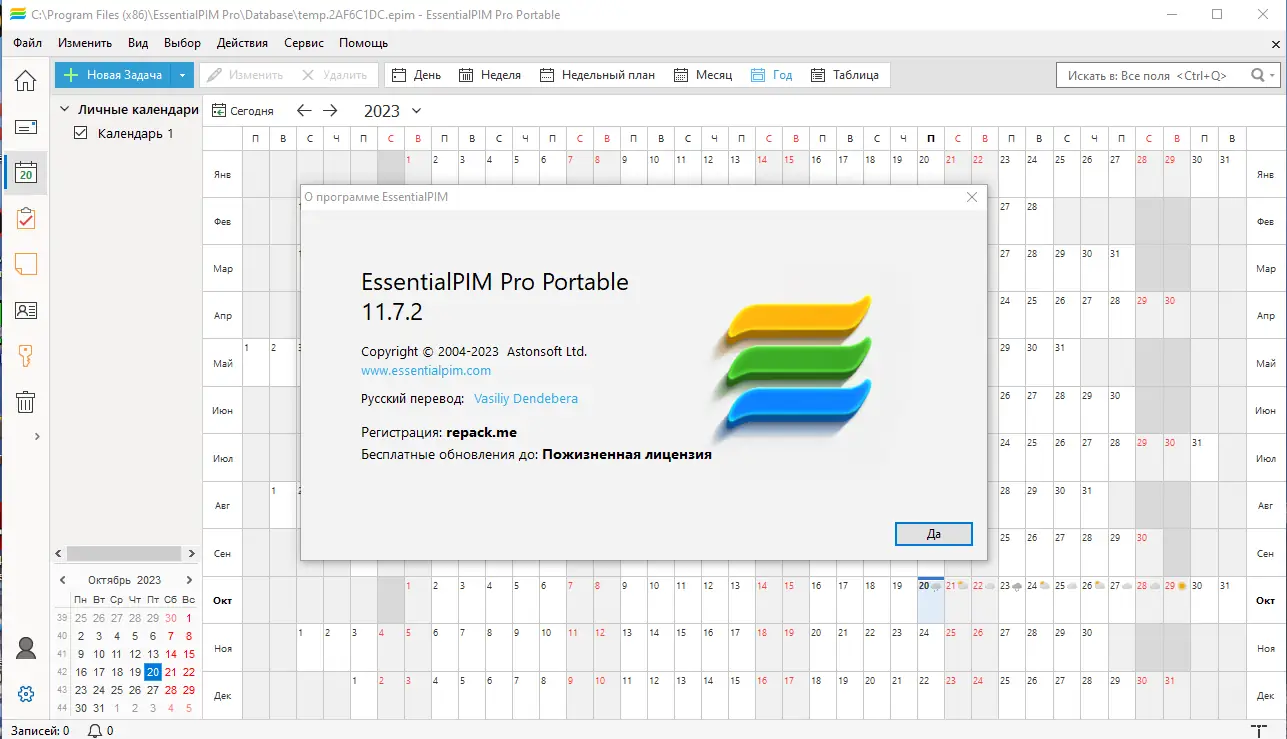The width and height of the screenshot is (1287, 739).
Task: Click the partly cloudy weather icon beside October 21
Action: point(962,586)
